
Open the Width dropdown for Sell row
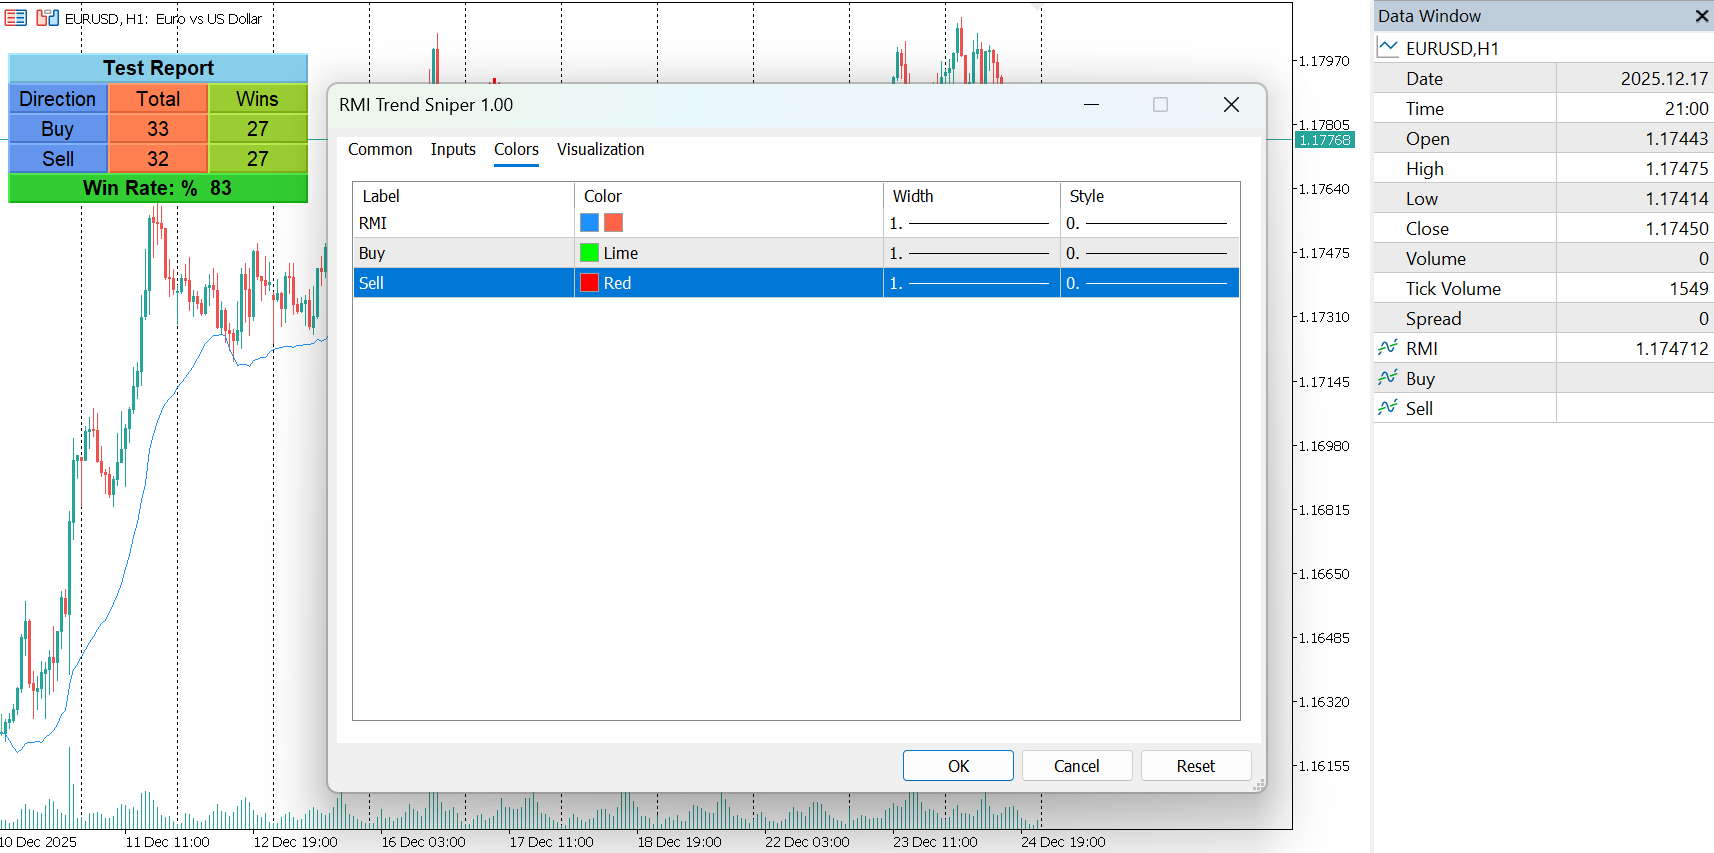click(971, 283)
